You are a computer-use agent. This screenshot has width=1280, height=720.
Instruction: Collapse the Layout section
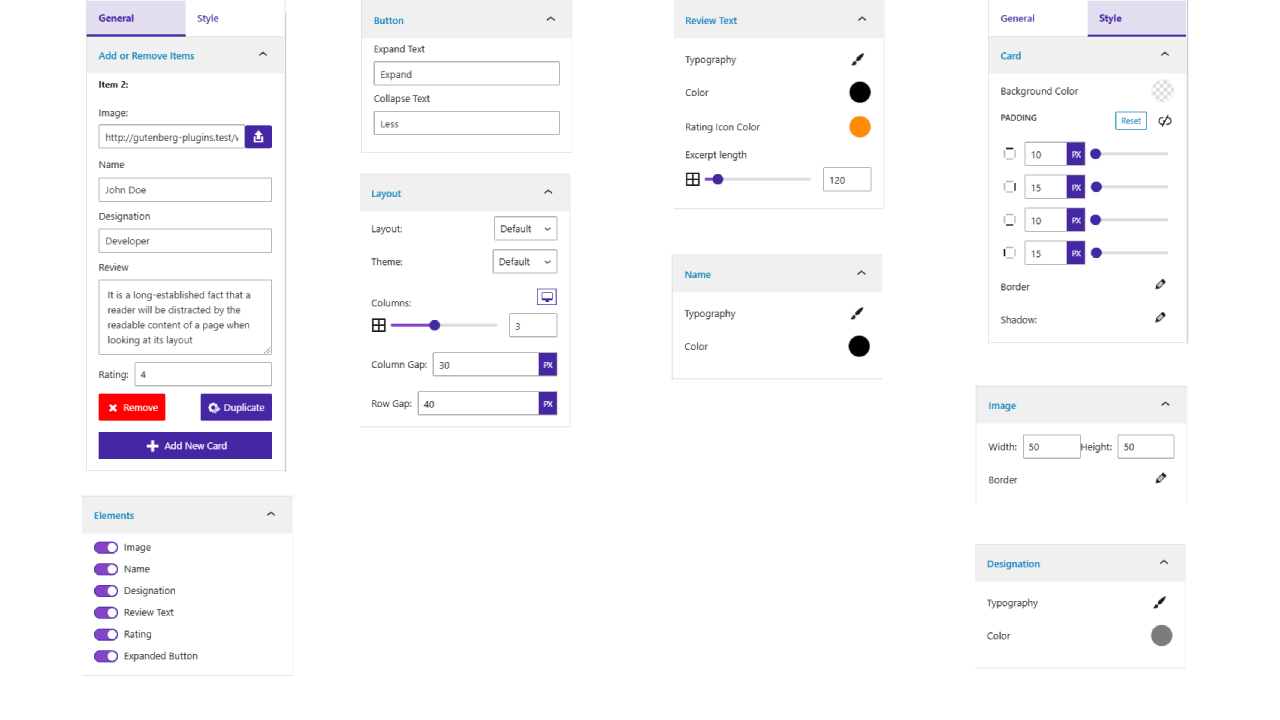(548, 192)
